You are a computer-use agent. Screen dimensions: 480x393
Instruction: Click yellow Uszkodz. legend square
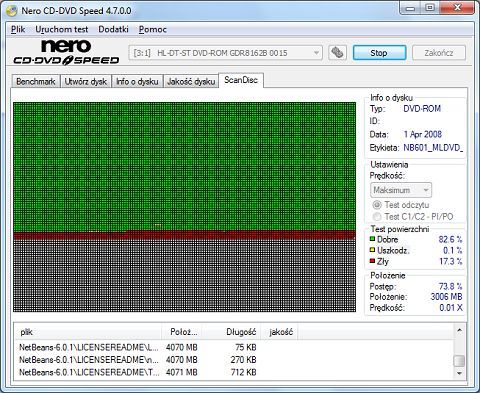click(372, 250)
